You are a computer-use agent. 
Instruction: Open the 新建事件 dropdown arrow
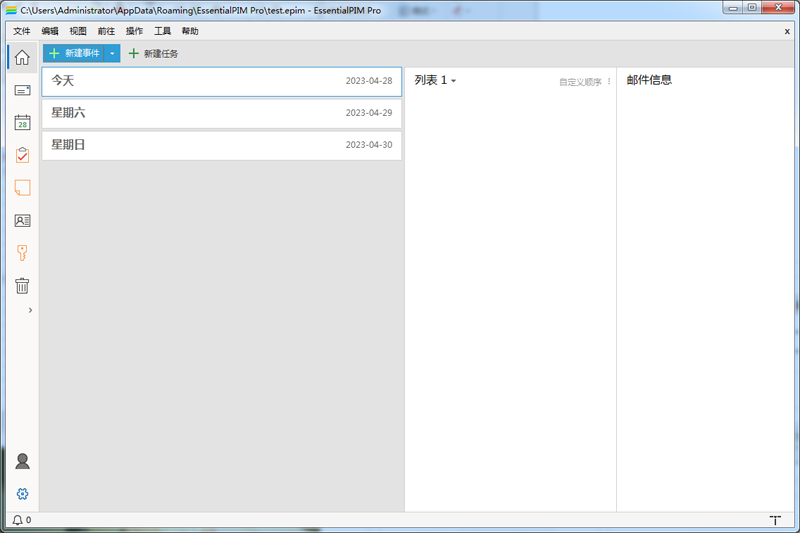pyautogui.click(x=113, y=53)
